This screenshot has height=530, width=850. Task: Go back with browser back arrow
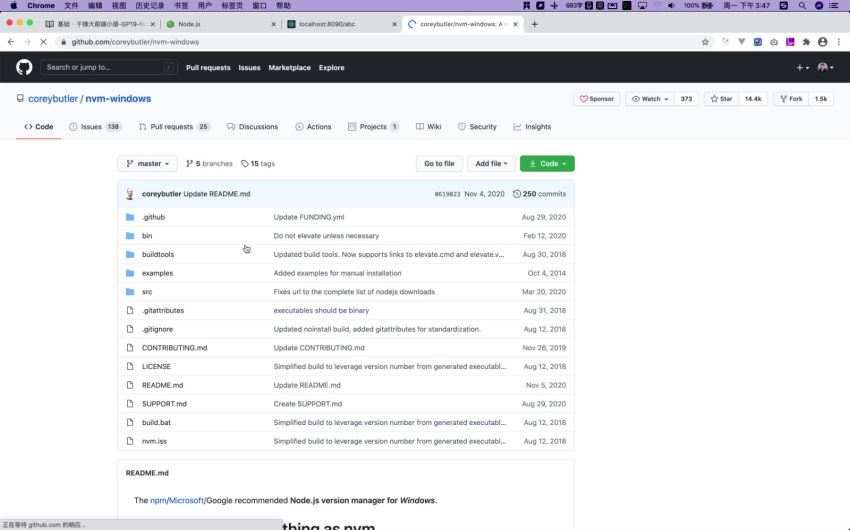[11, 42]
